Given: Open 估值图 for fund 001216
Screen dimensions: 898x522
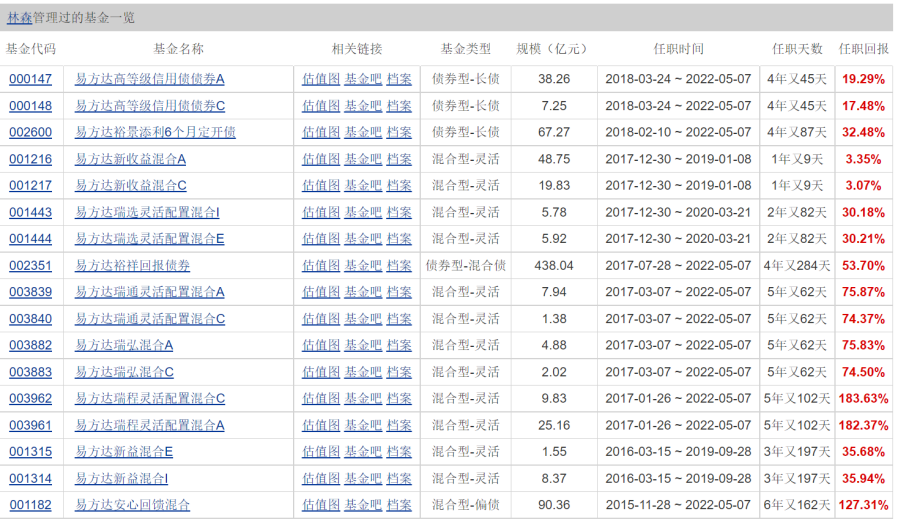Looking at the screenshot, I should 321,159.
